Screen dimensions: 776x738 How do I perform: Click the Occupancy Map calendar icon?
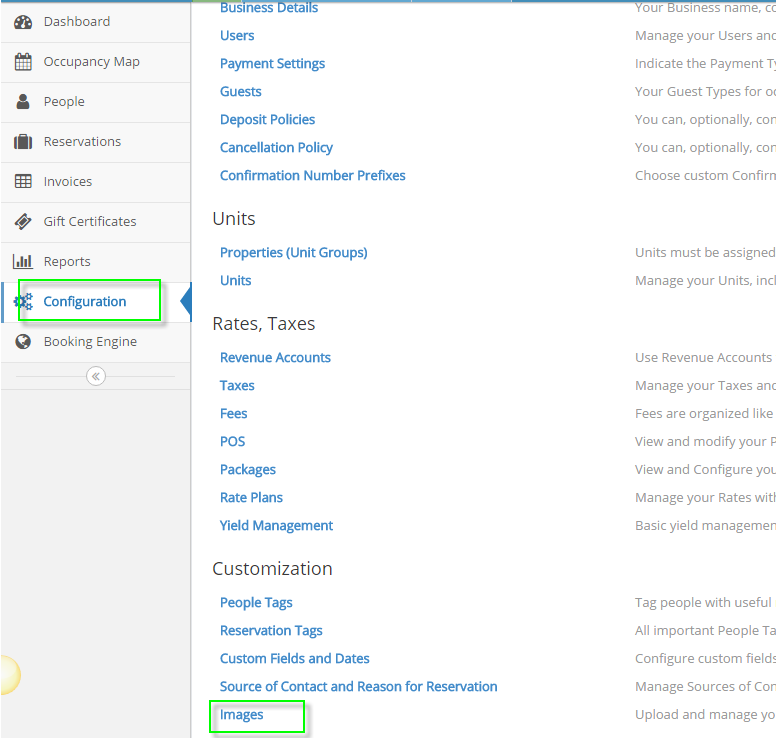pos(23,62)
